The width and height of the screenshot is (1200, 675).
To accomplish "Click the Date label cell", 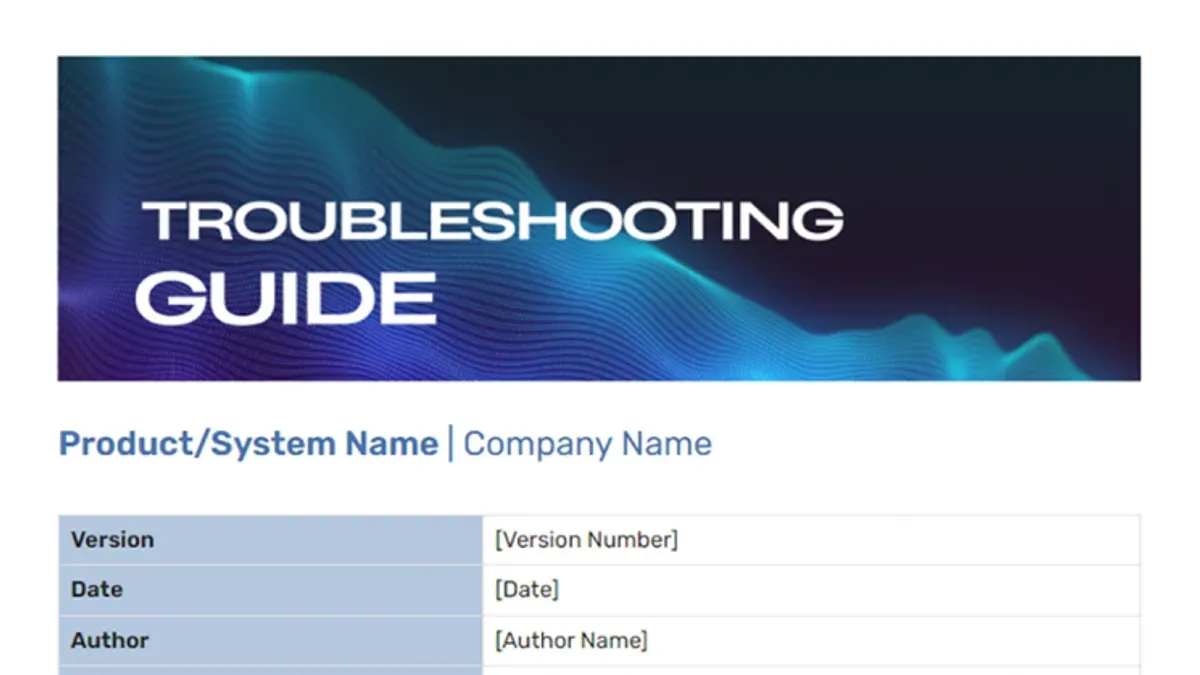I will tap(271, 590).
